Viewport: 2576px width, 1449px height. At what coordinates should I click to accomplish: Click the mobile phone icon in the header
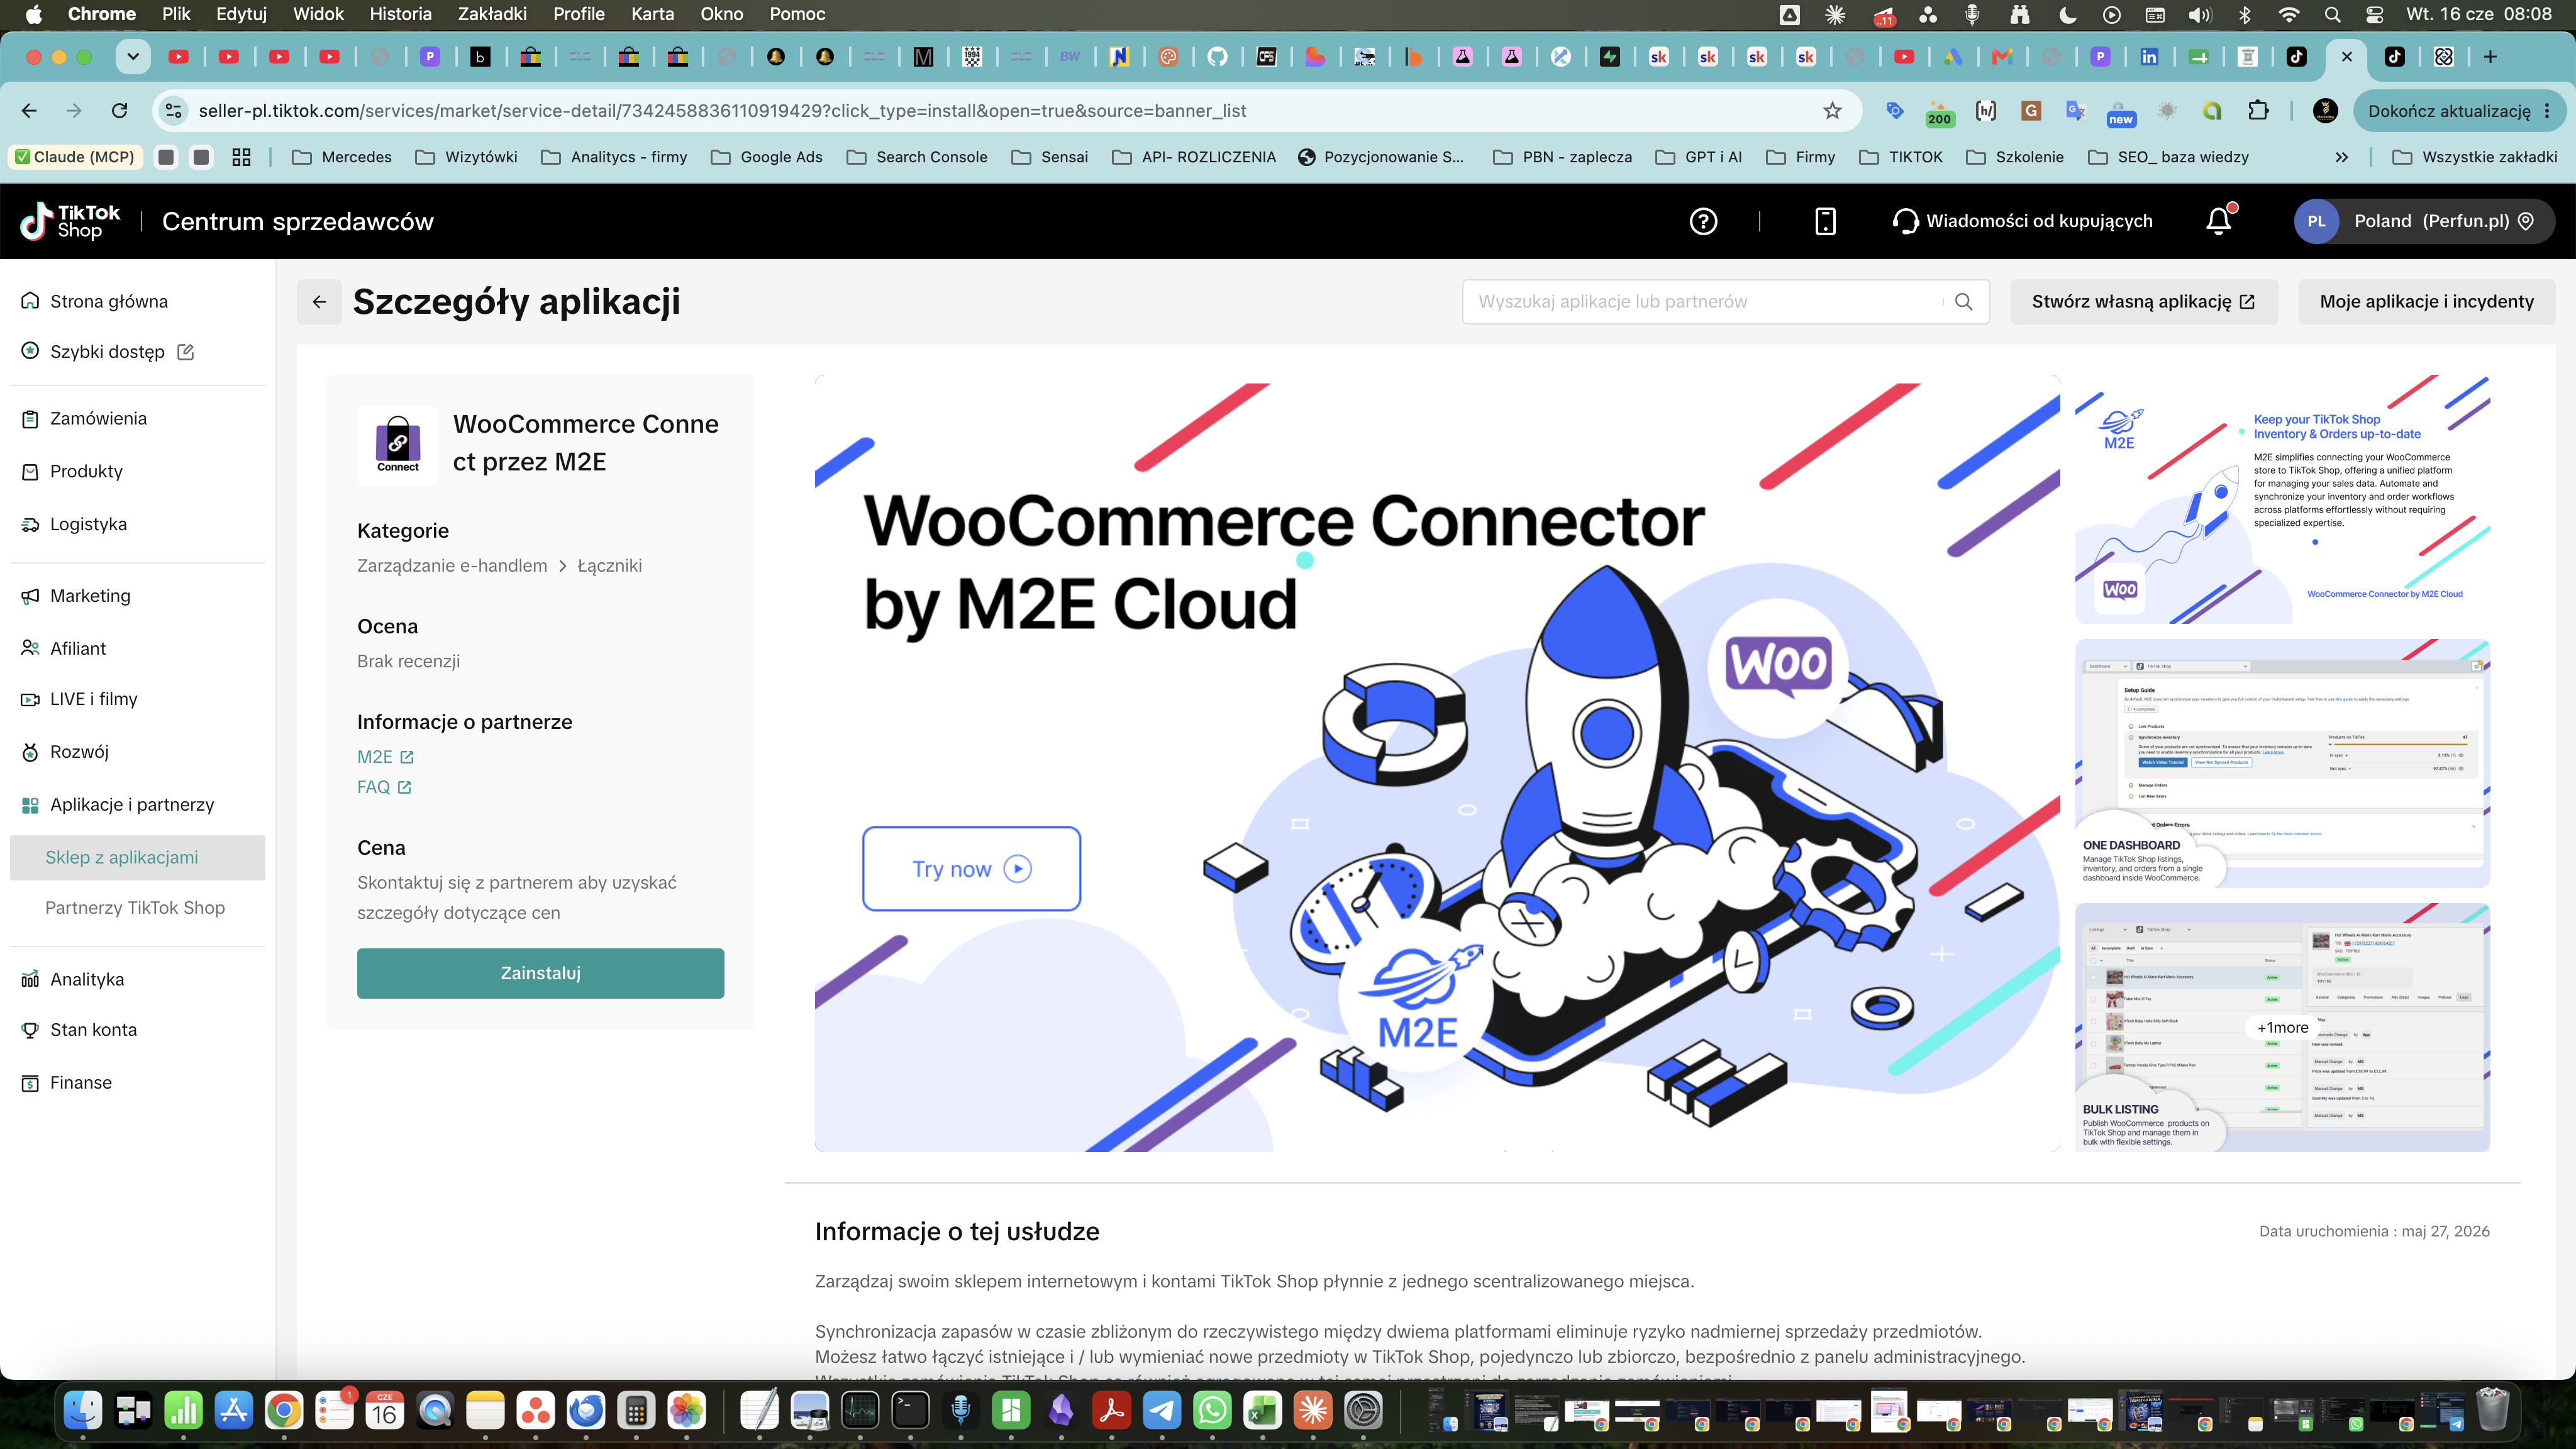click(x=1825, y=221)
